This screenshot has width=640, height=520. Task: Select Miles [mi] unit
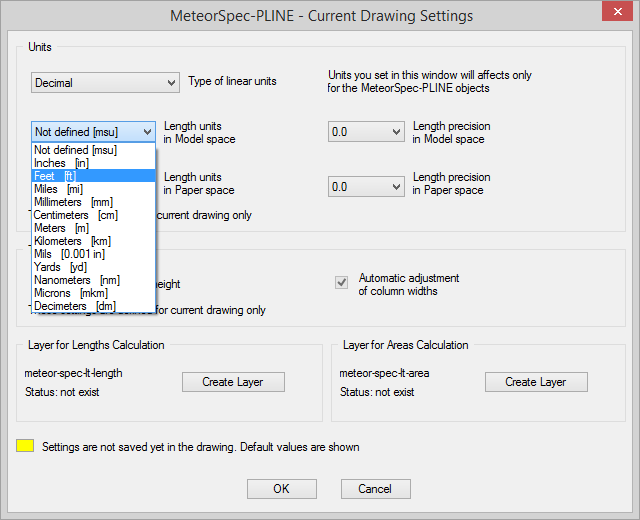93,189
